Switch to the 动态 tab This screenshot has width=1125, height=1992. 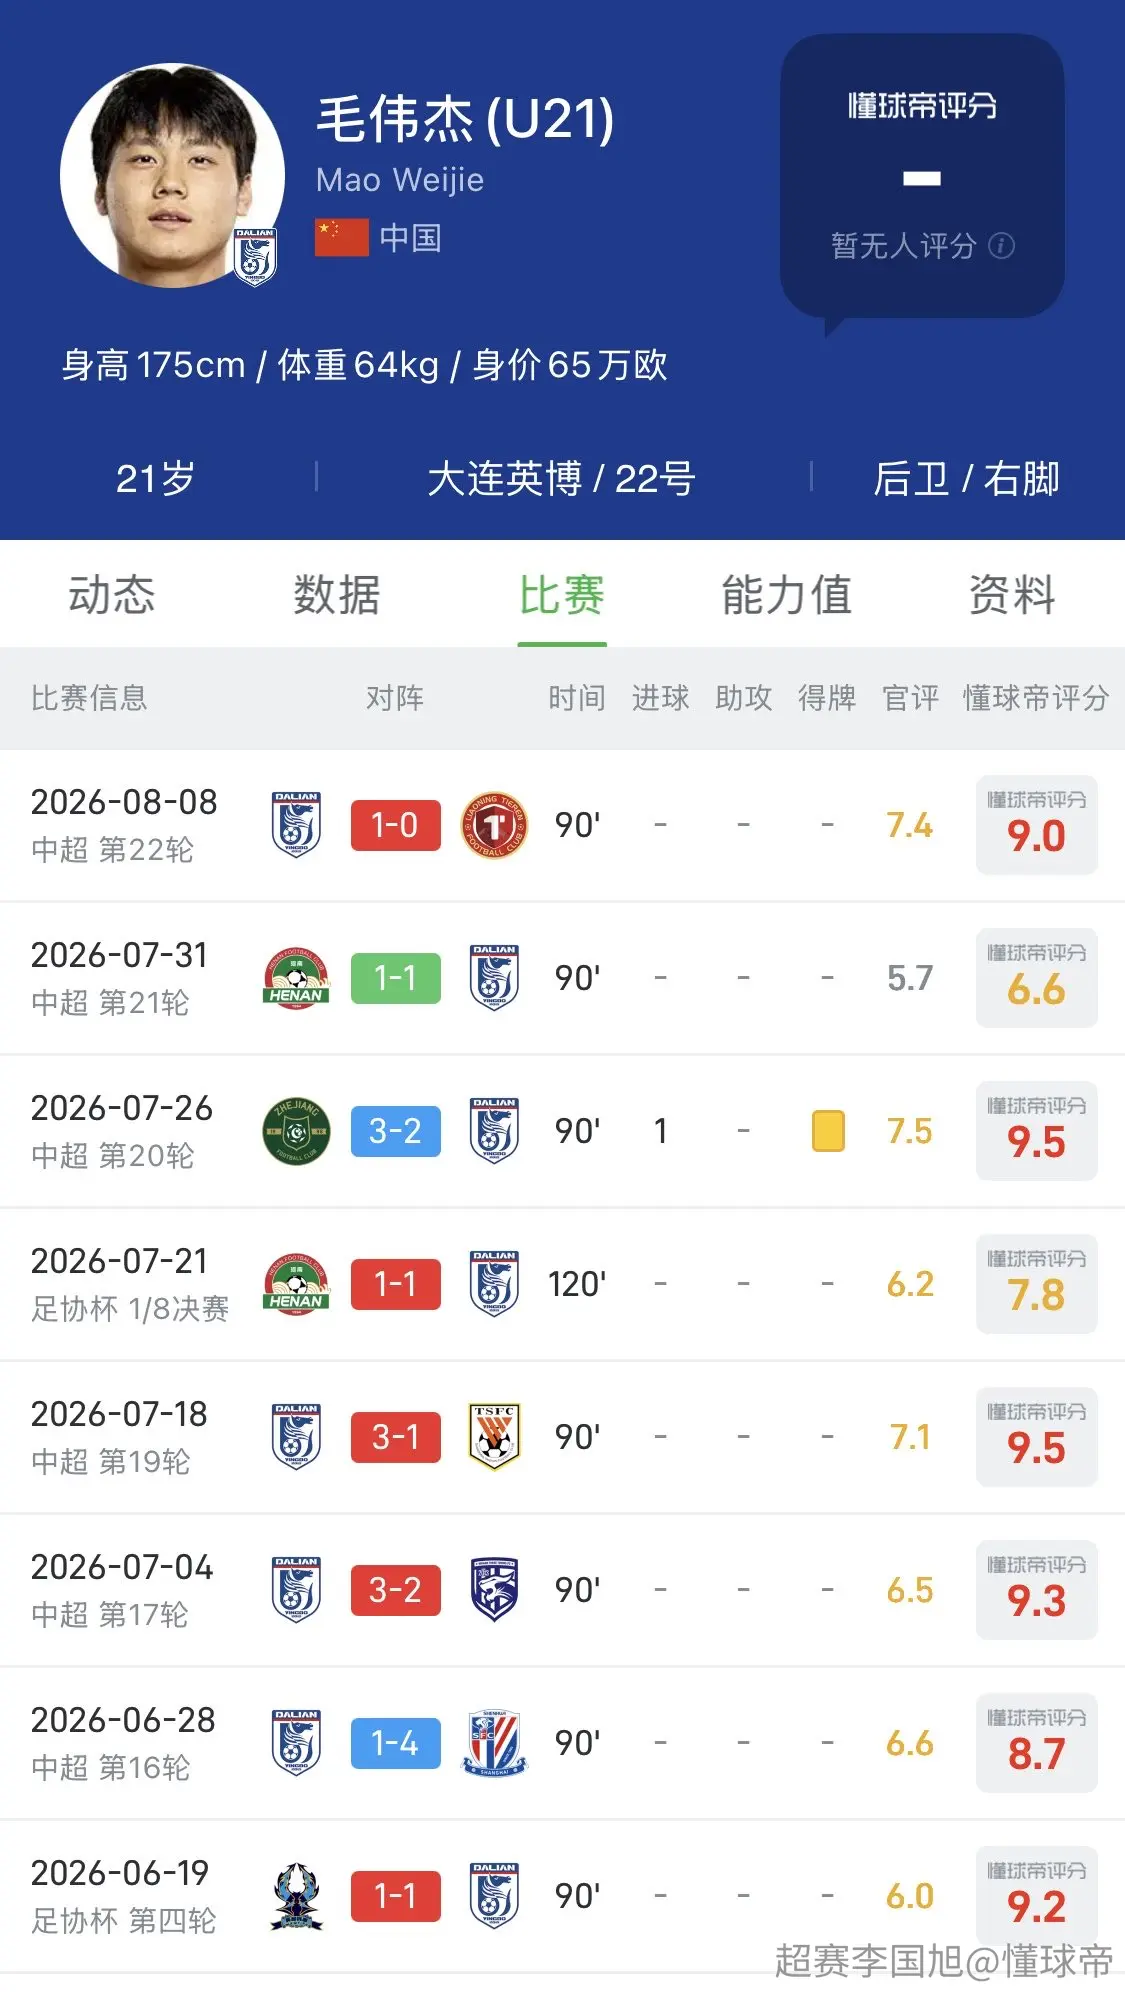coord(112,595)
